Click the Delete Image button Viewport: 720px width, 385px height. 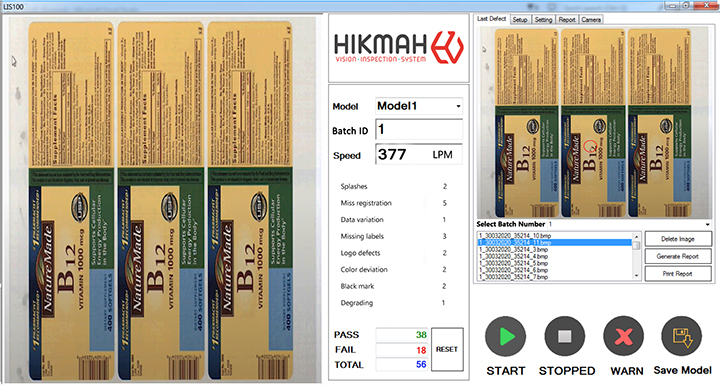pos(678,239)
